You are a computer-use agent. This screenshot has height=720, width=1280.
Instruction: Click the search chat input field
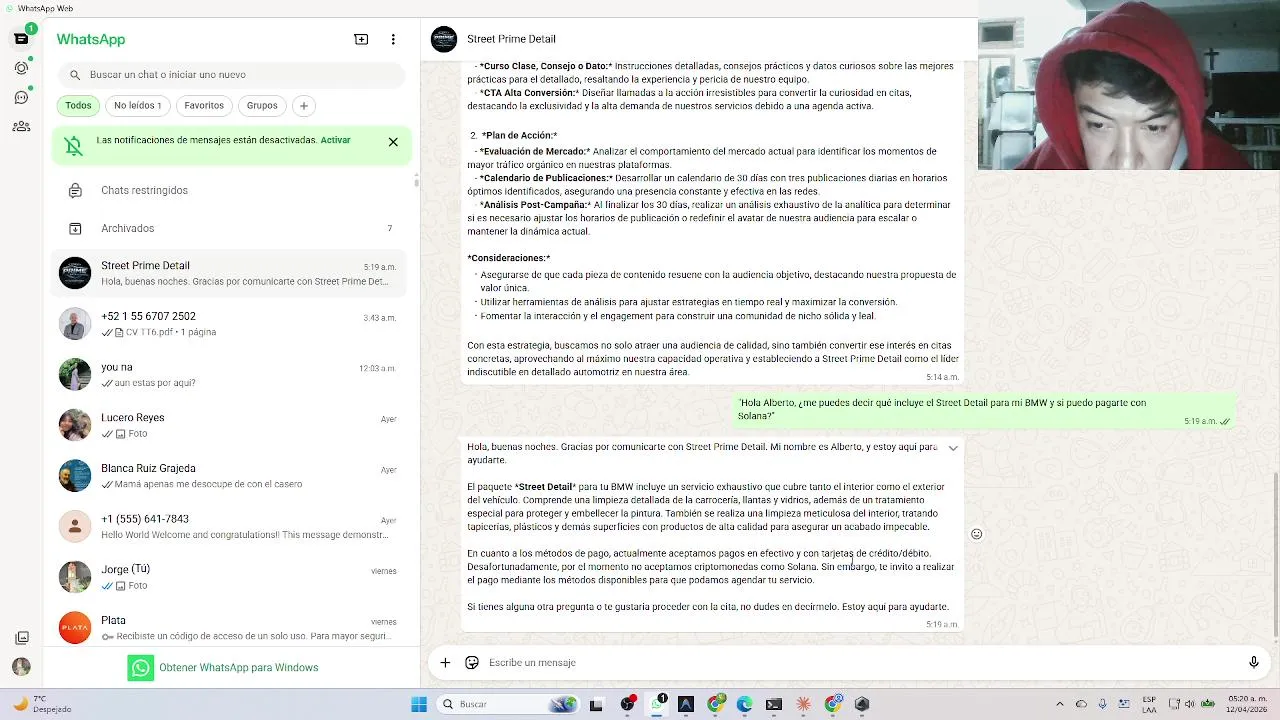(x=231, y=75)
